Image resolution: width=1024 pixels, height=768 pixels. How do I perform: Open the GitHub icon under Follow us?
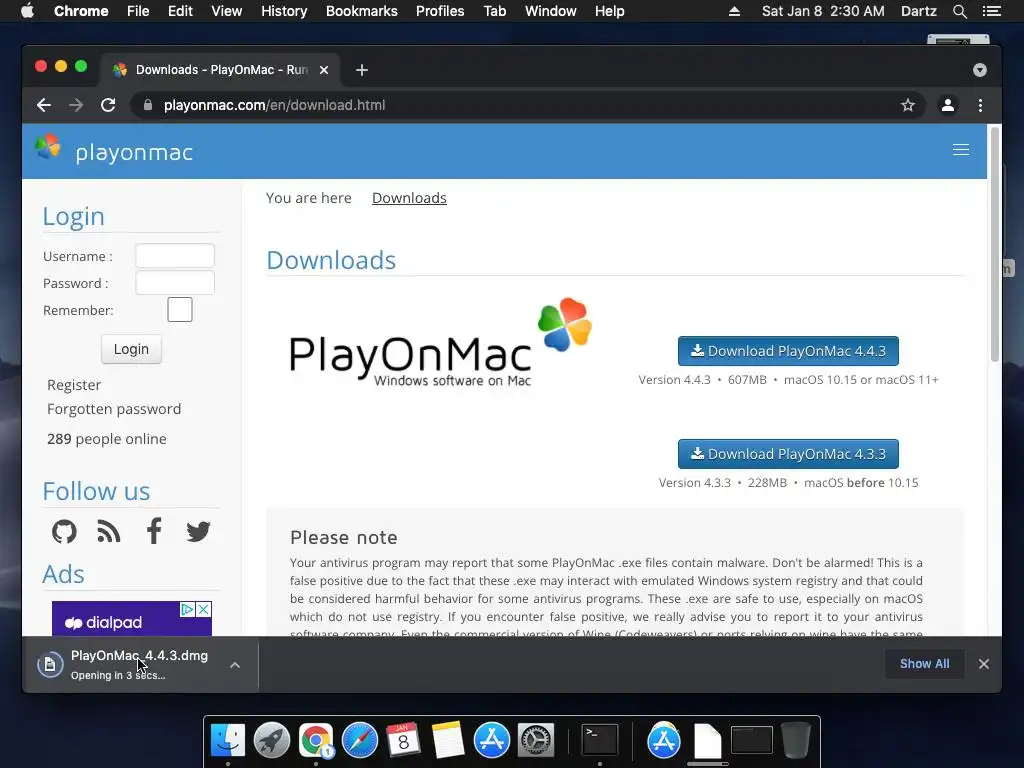(64, 532)
